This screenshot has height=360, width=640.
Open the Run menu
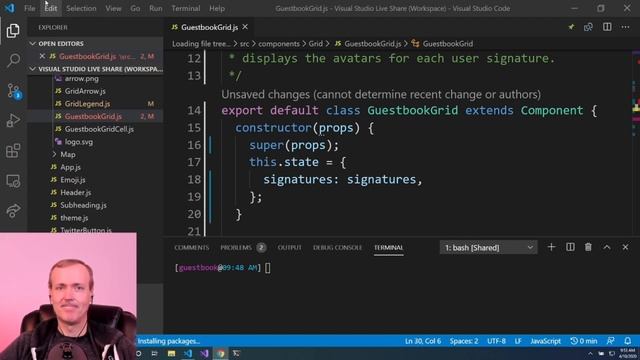[156, 8]
